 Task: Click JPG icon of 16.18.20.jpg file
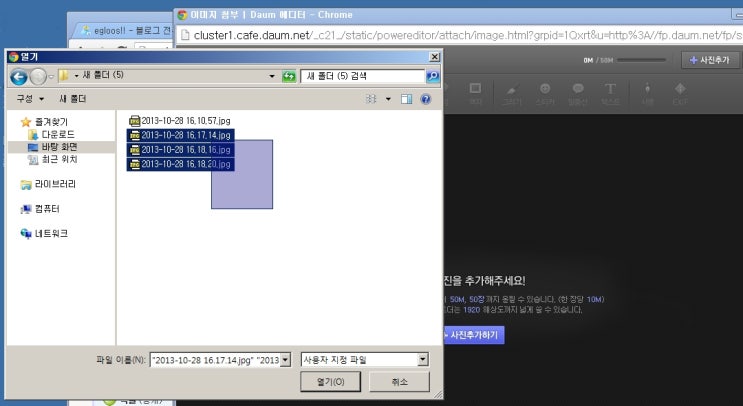(x=135, y=164)
